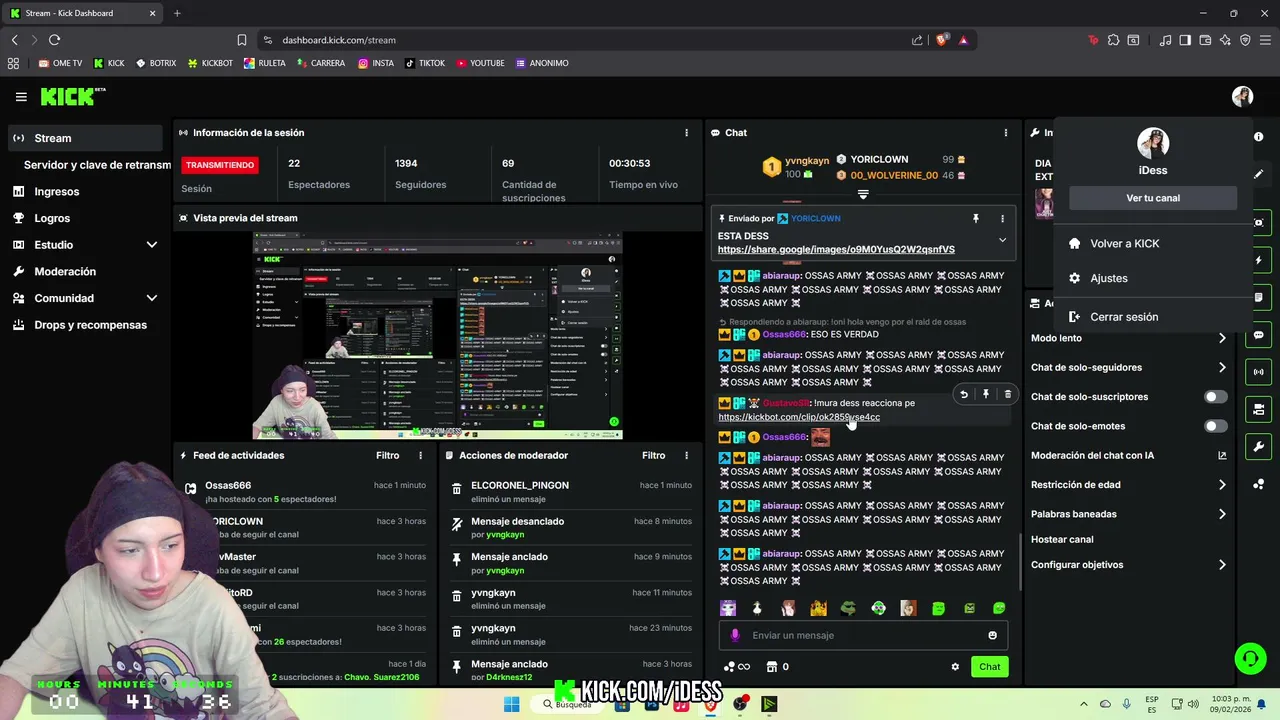Expand Restricción de edad settings
This screenshot has height=720, width=1280.
click(1222, 485)
